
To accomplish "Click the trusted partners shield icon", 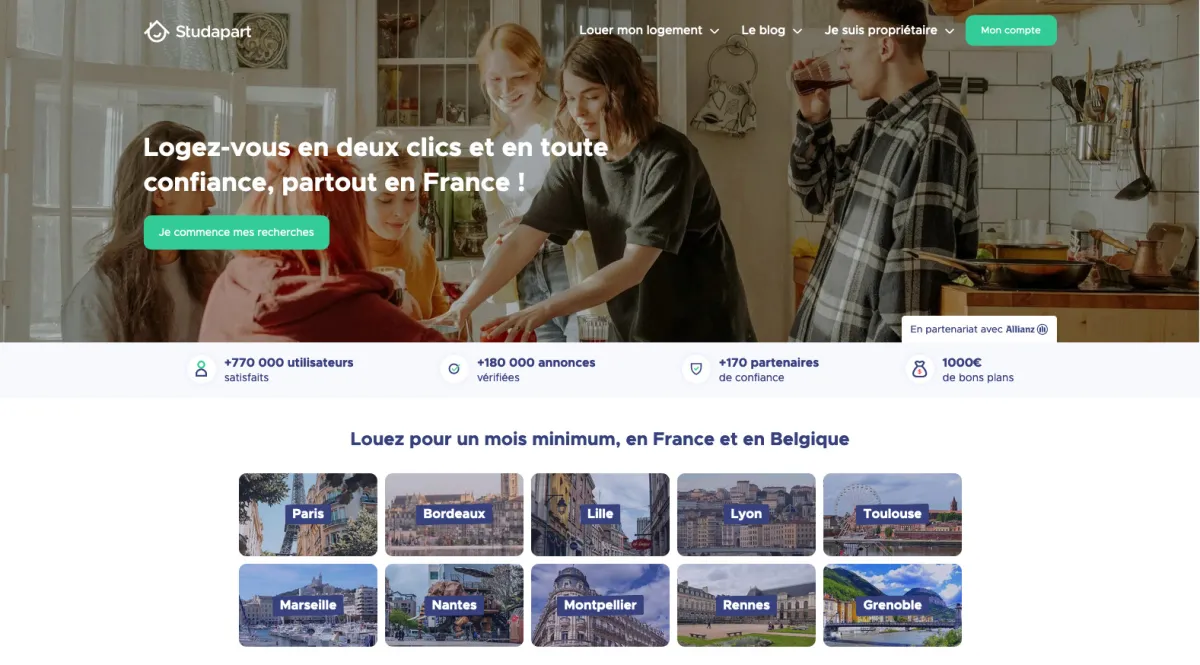I will pos(695,369).
